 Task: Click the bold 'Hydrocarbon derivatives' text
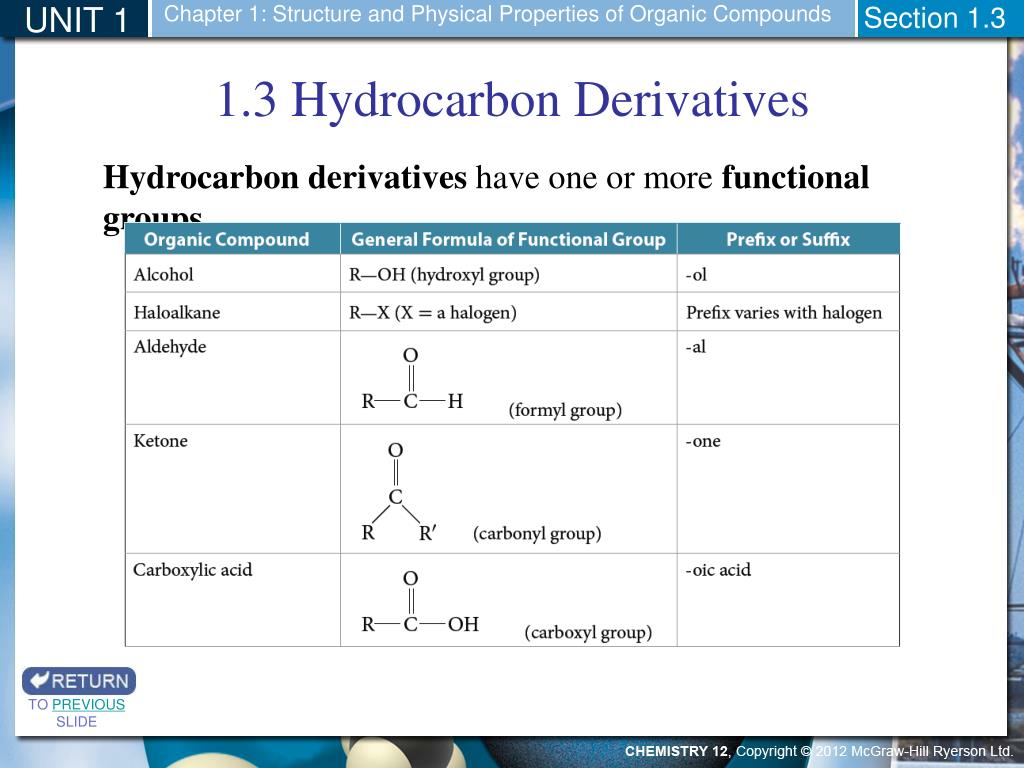pos(285,178)
